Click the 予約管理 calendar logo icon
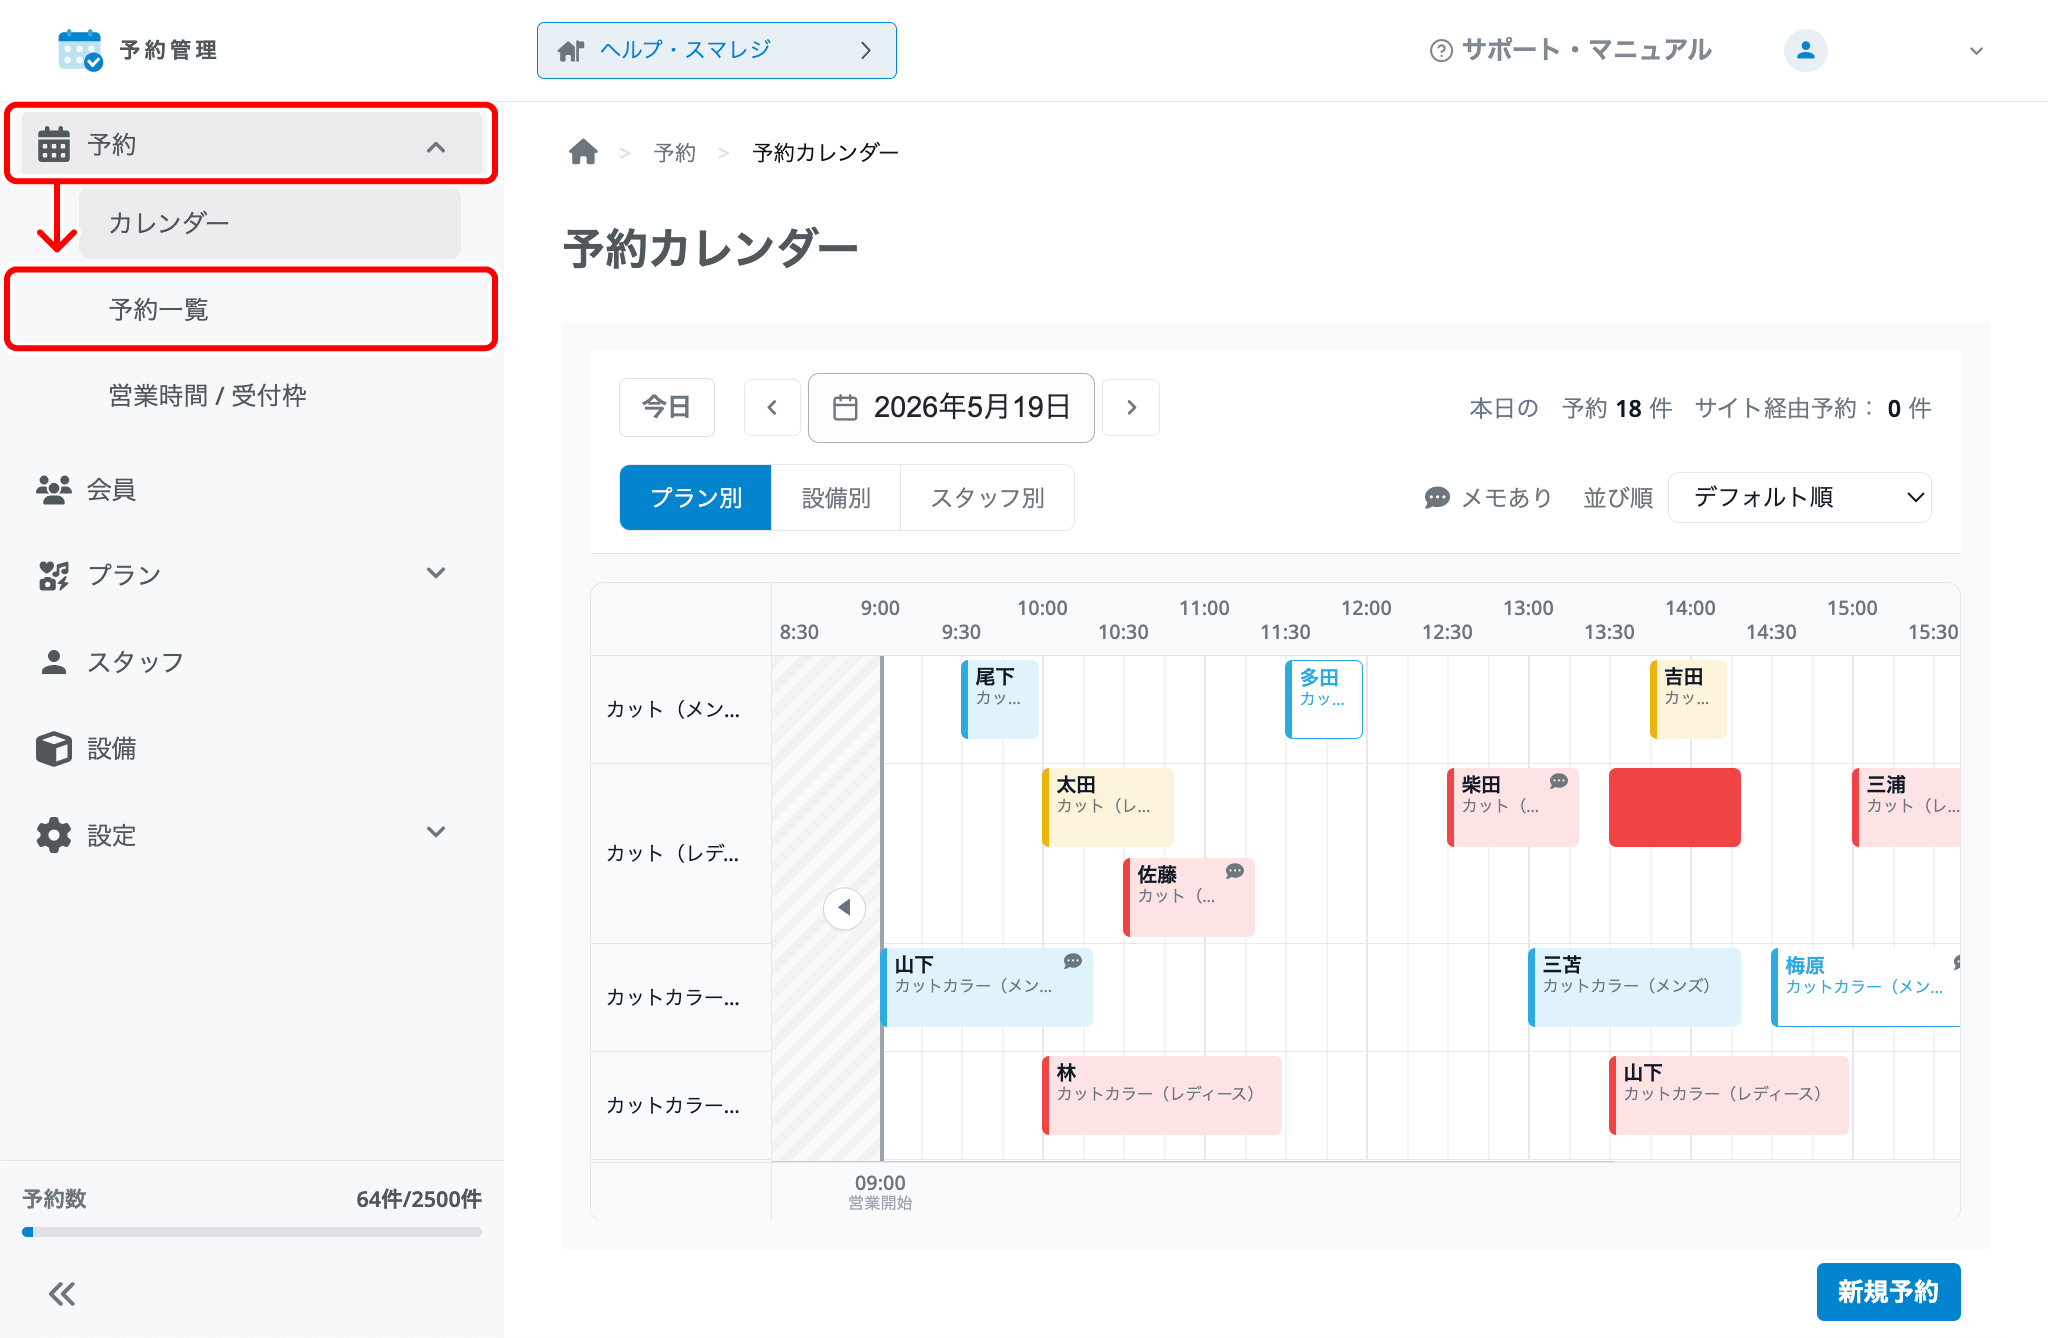 (x=80, y=50)
